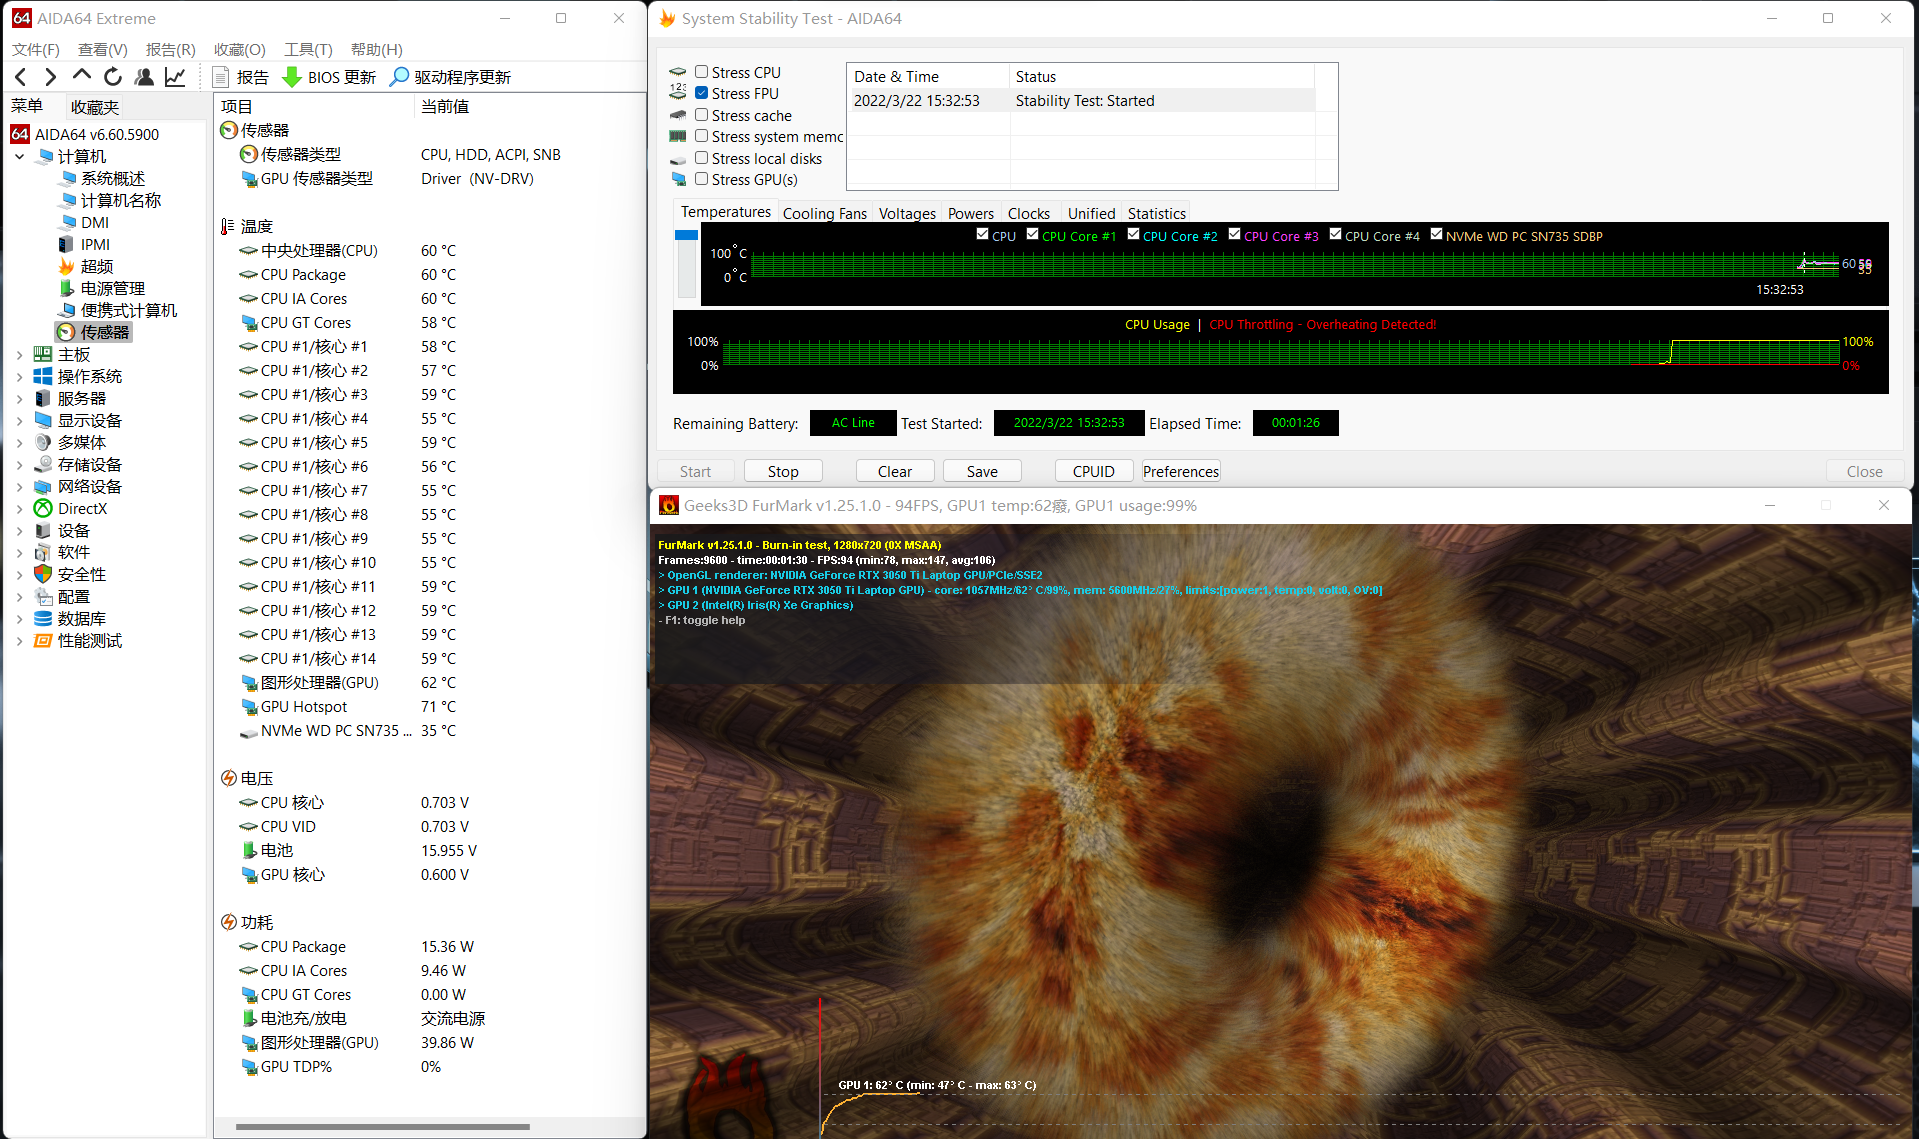
Task: Enable the Stress local disks checkbox
Action: point(702,158)
